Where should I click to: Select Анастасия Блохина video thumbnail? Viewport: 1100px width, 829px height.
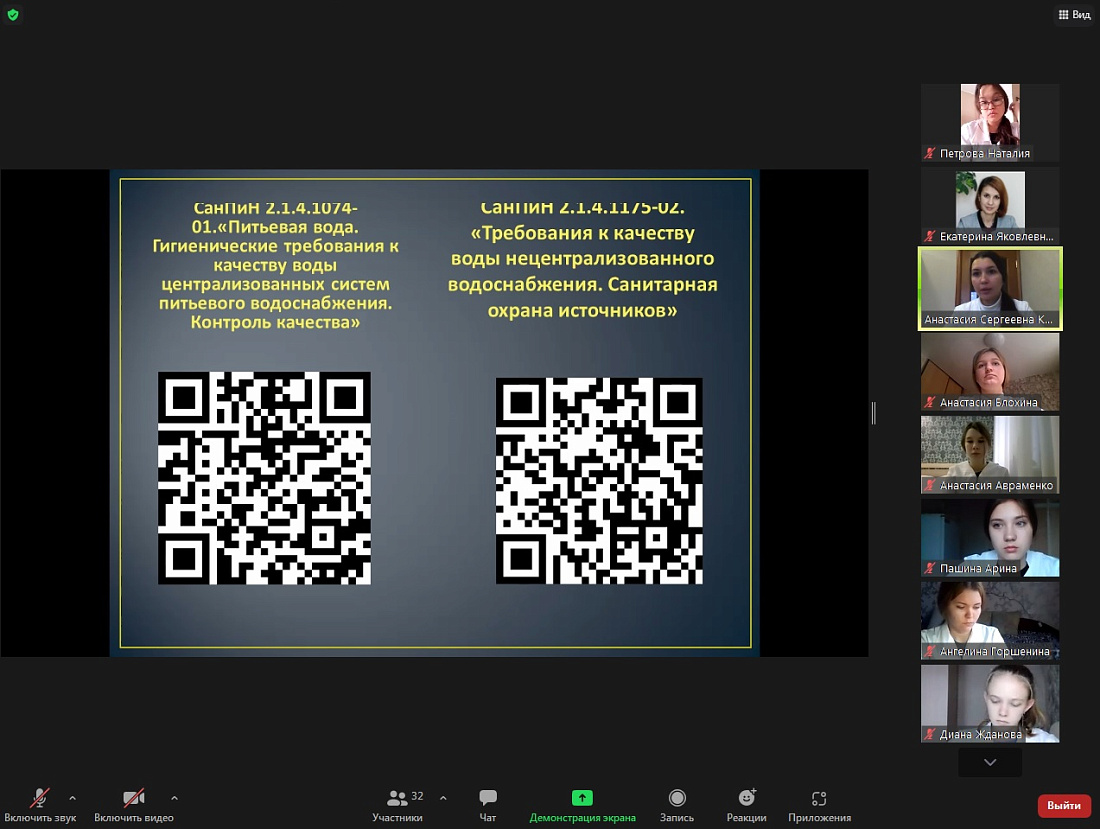pos(990,371)
